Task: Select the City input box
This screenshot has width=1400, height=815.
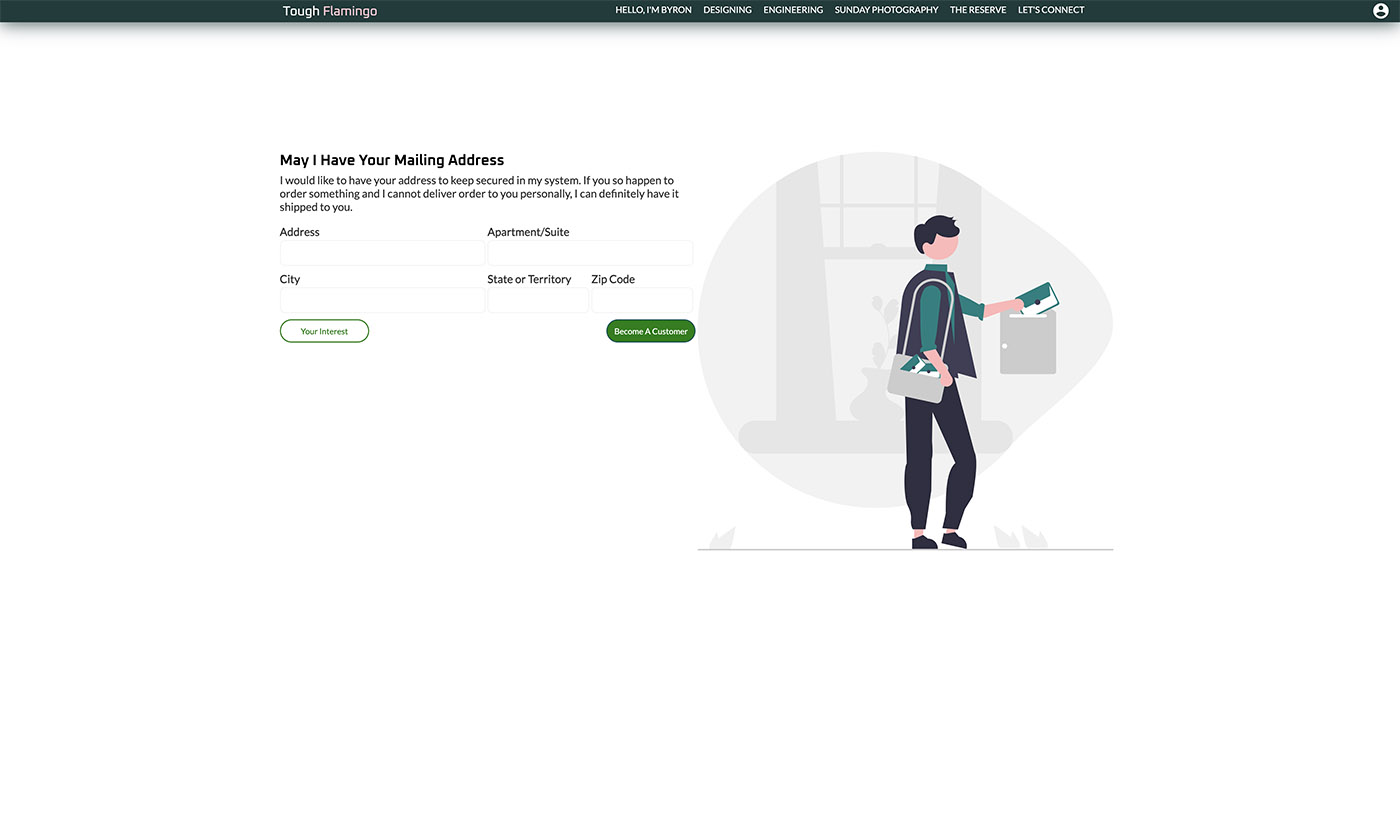Action: point(382,300)
